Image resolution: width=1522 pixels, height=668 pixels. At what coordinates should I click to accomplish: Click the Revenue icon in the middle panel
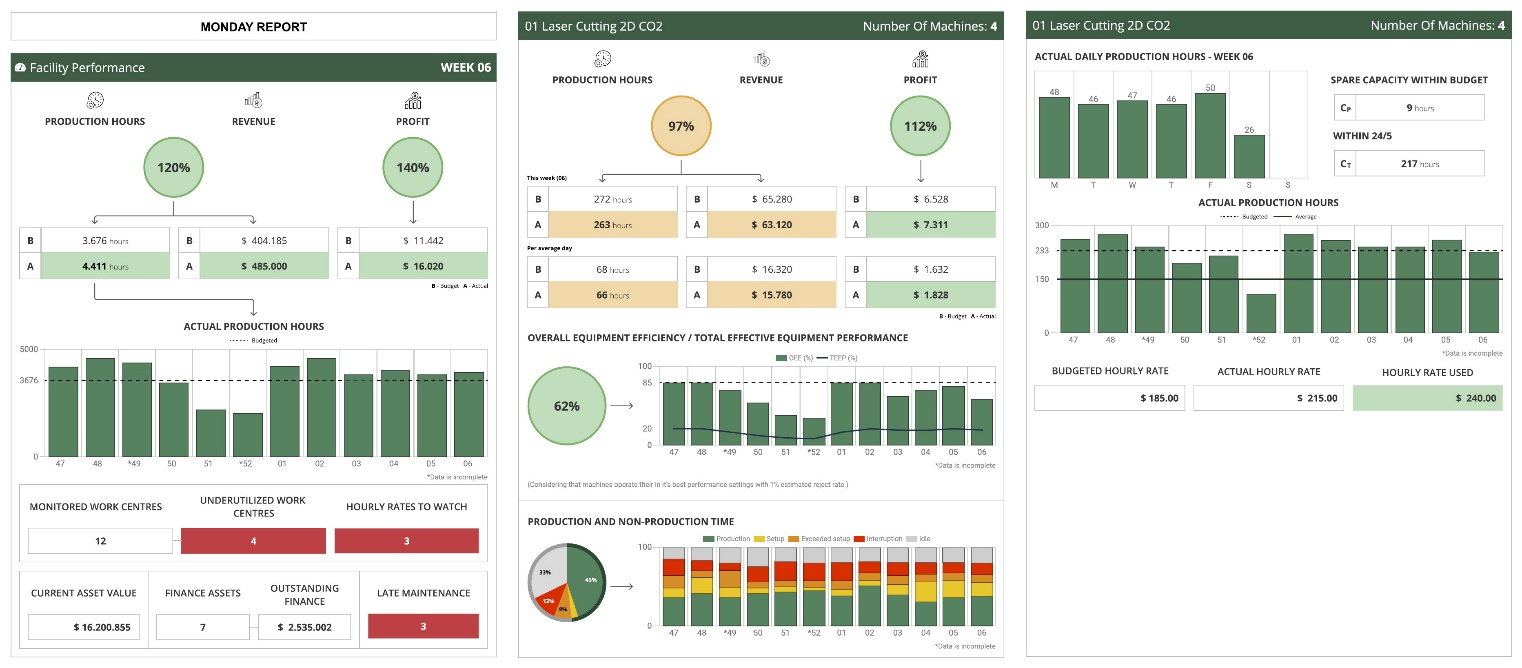coord(761,60)
